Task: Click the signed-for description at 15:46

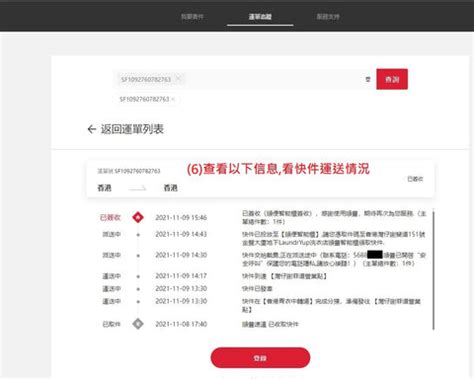Action: pos(334,217)
